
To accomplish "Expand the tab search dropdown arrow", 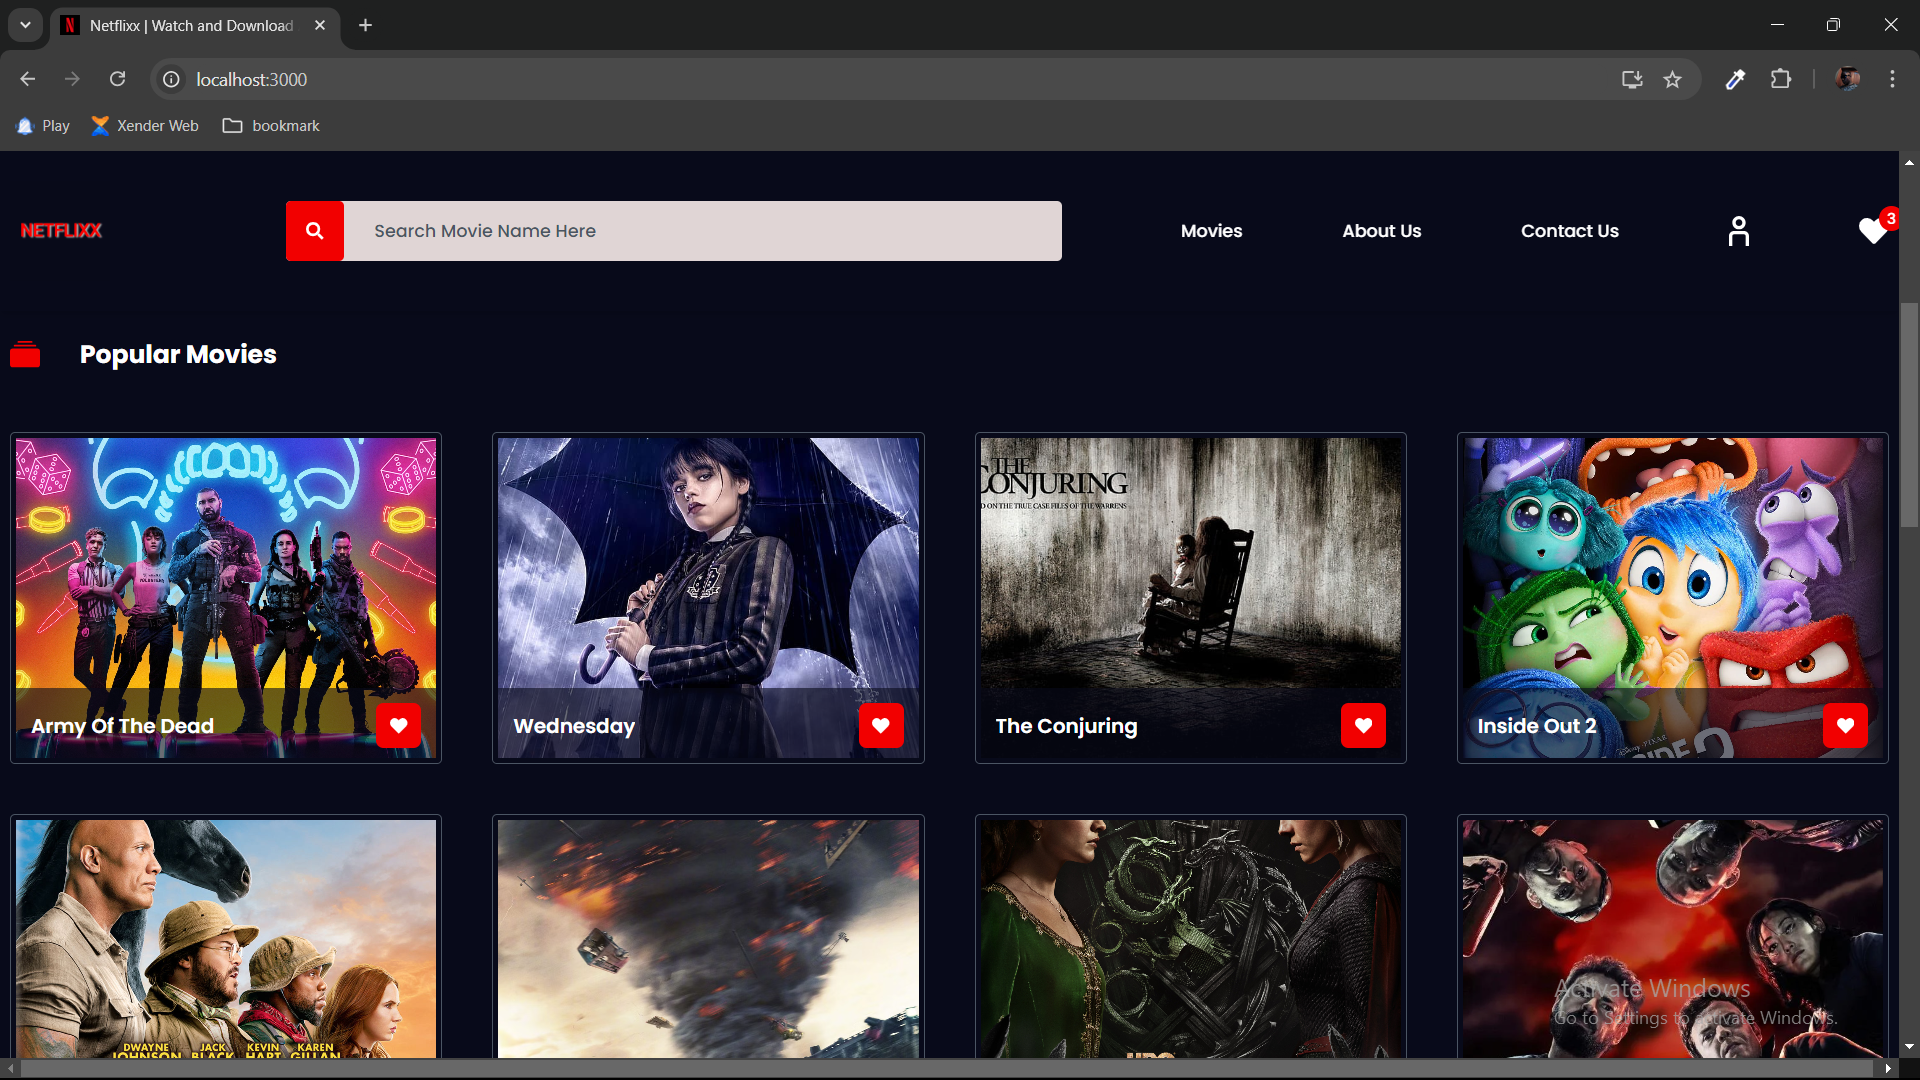I will pos(25,25).
